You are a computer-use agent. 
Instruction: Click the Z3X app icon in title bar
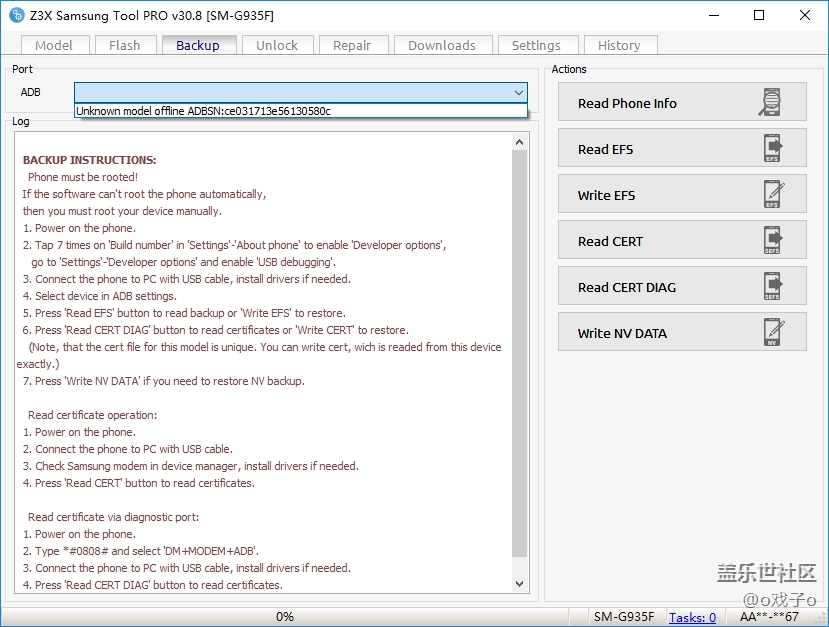point(16,15)
